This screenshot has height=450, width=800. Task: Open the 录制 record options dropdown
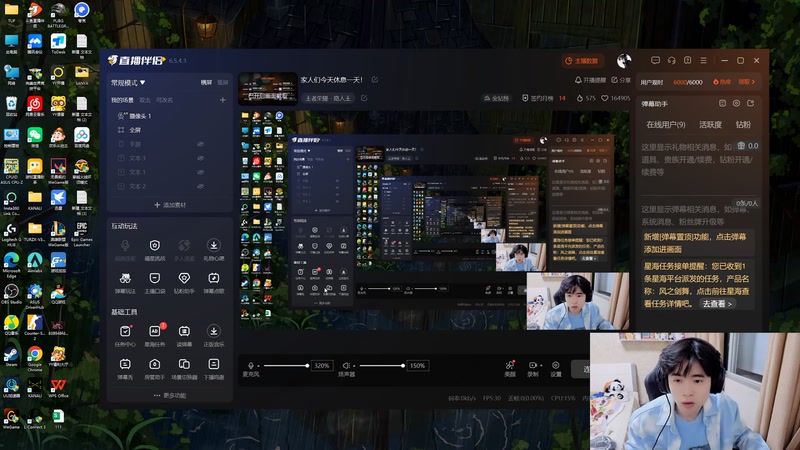(541, 365)
